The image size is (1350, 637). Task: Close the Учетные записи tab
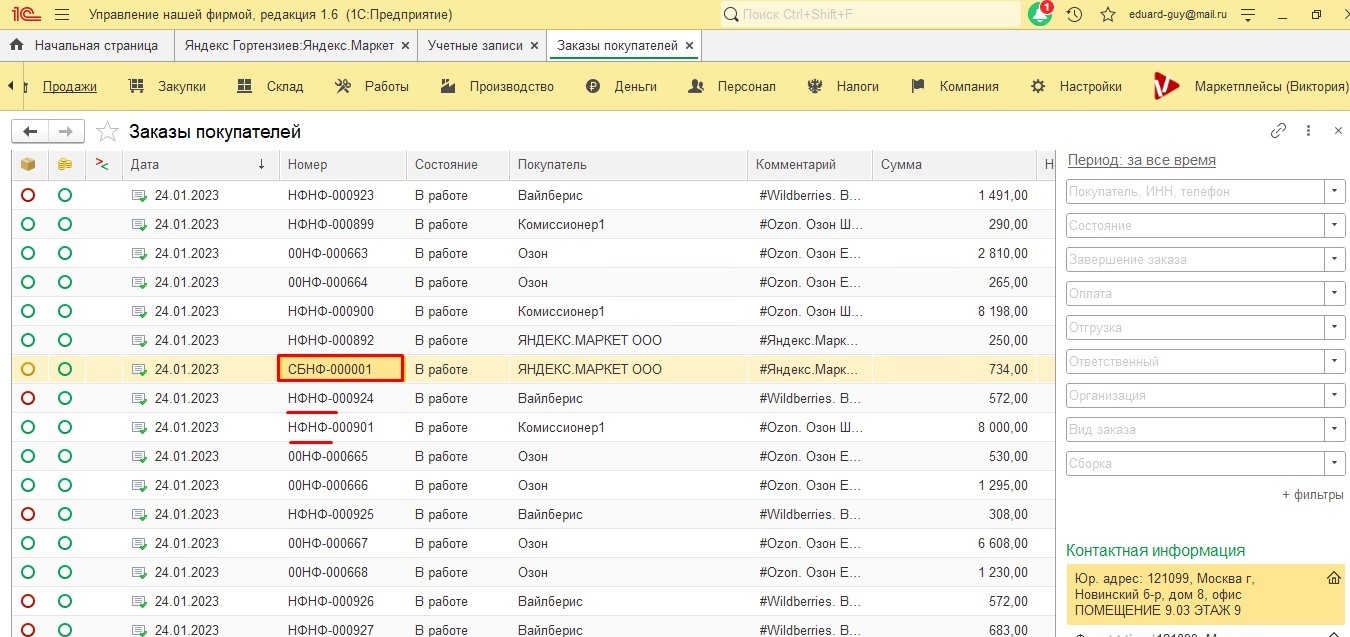pos(535,46)
